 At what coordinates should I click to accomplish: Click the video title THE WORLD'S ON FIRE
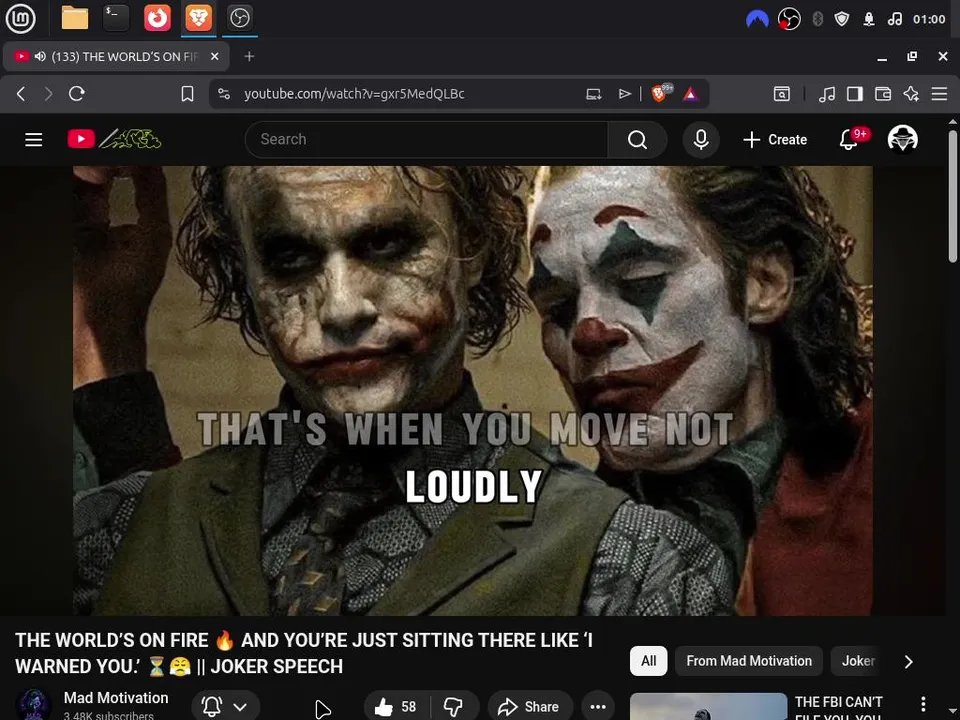coord(304,653)
